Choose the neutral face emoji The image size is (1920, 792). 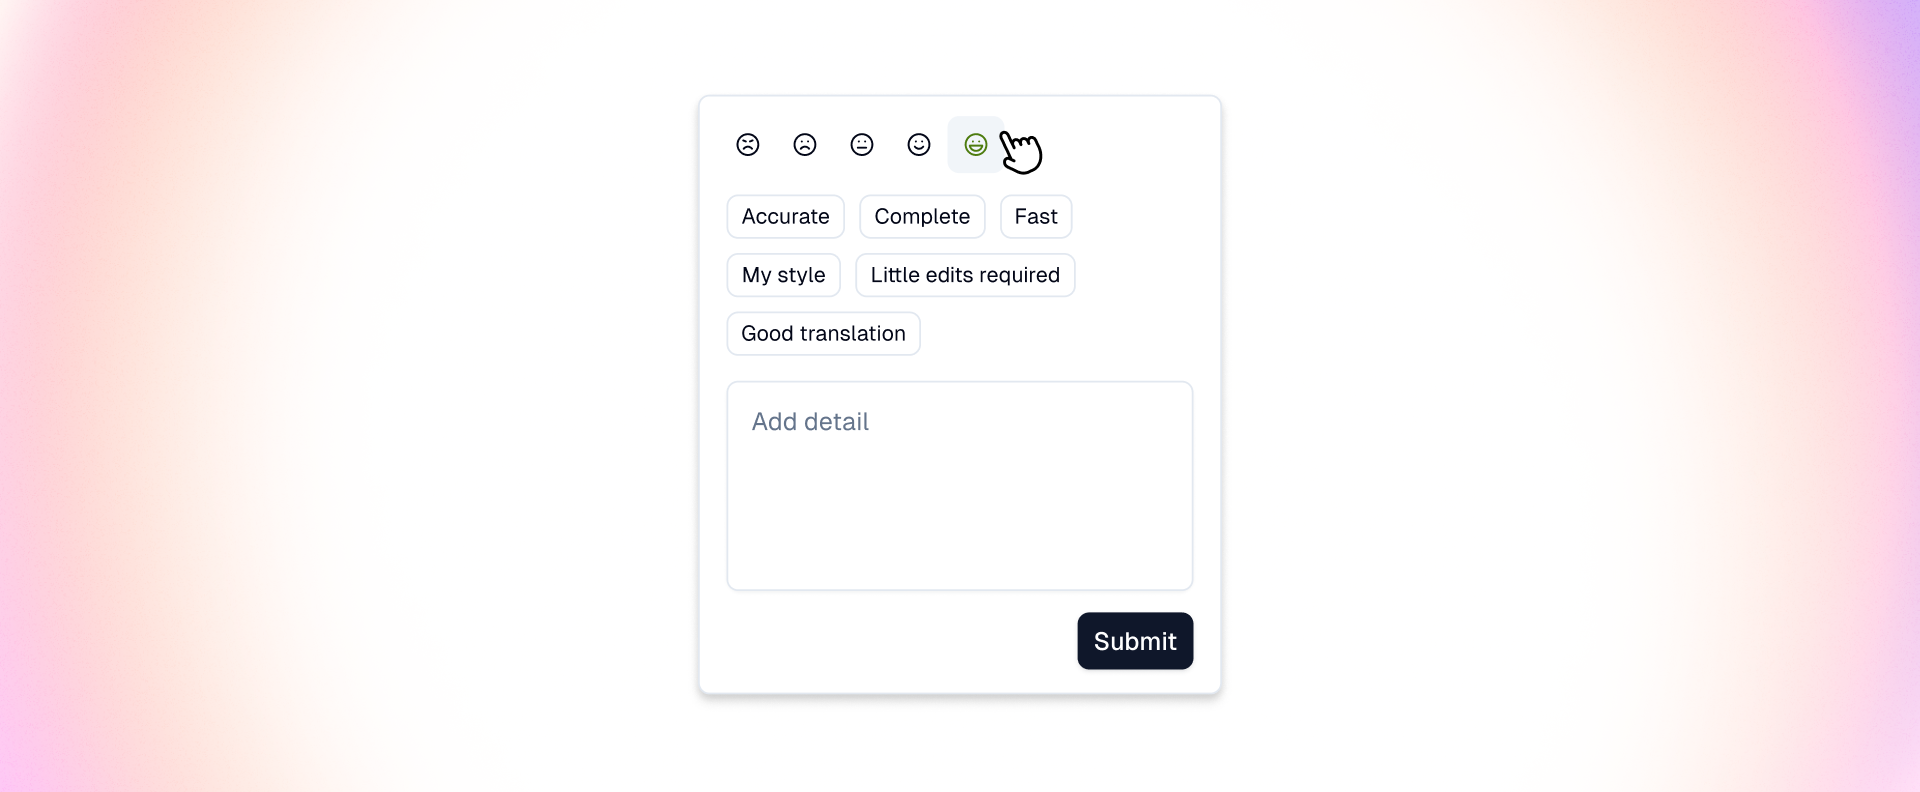coord(862,144)
